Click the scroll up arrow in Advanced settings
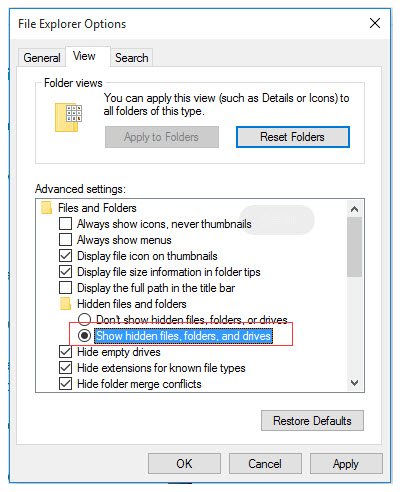Screen dimensions: 400x492 click(355, 209)
